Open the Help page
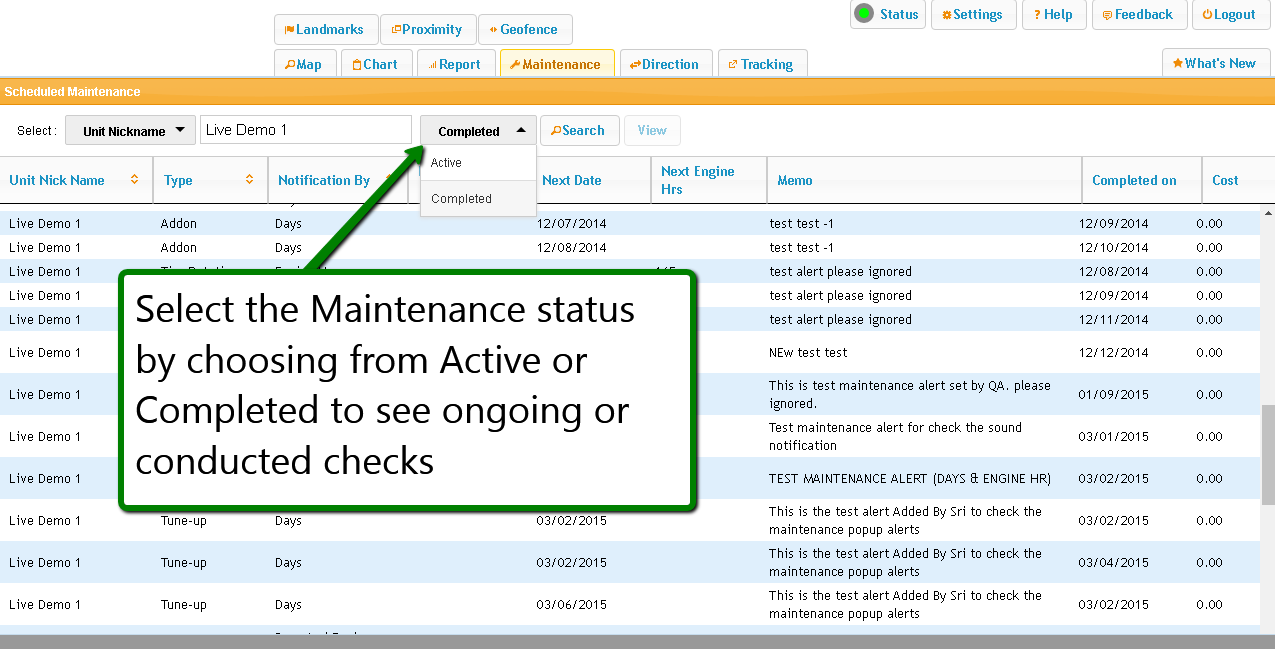 click(1054, 15)
